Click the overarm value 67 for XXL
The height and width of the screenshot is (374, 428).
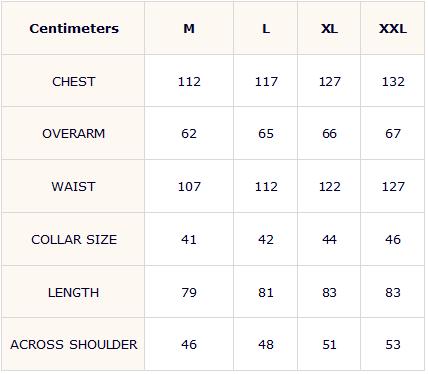(393, 134)
